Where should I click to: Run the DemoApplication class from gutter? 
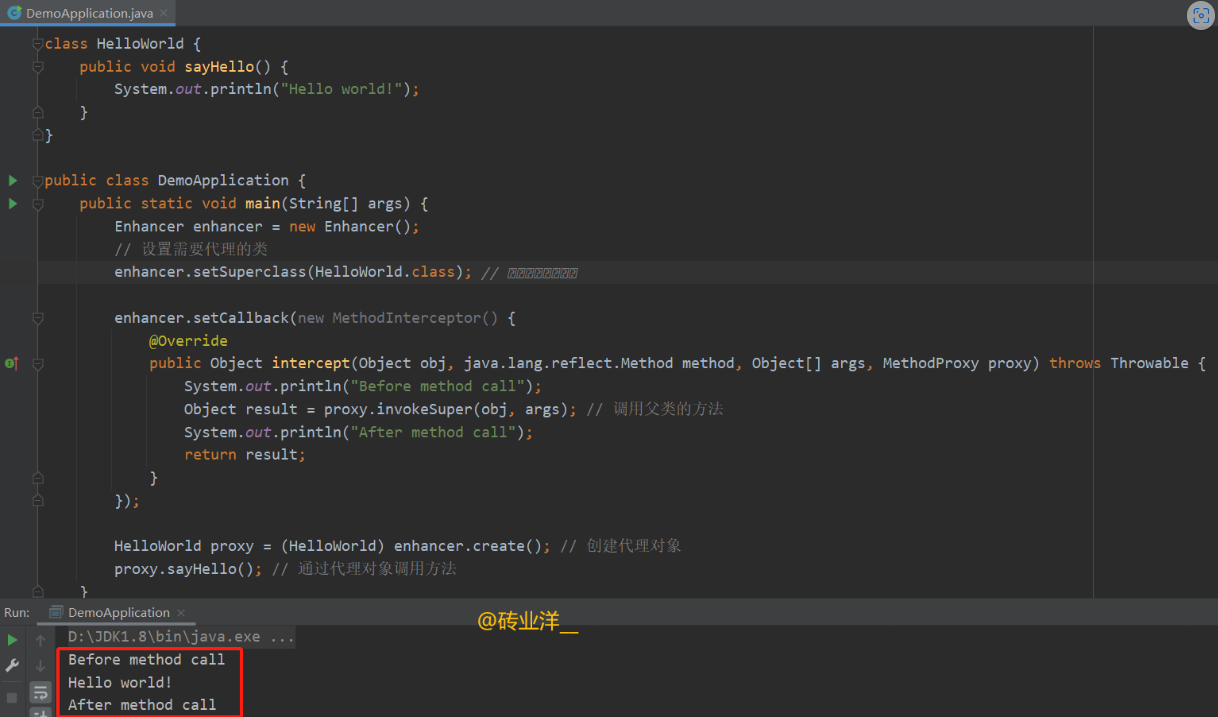coord(13,181)
